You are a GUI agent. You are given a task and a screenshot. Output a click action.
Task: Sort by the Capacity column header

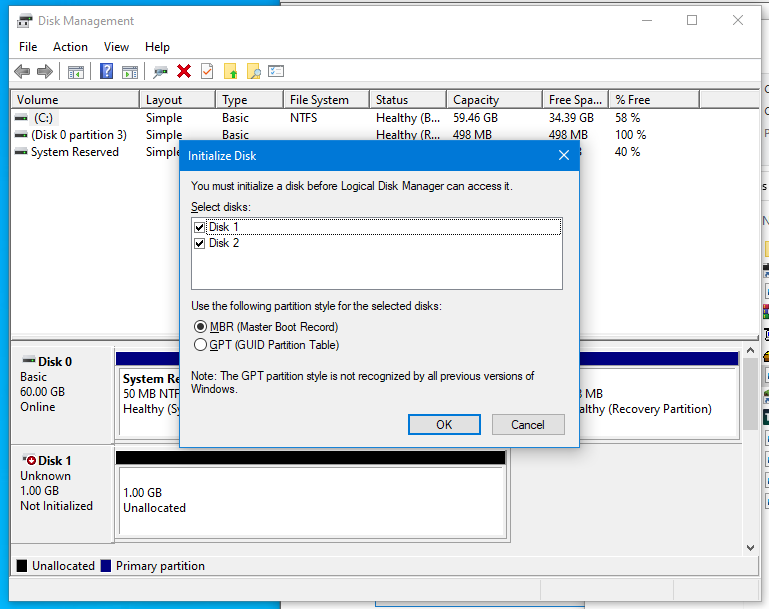495,100
